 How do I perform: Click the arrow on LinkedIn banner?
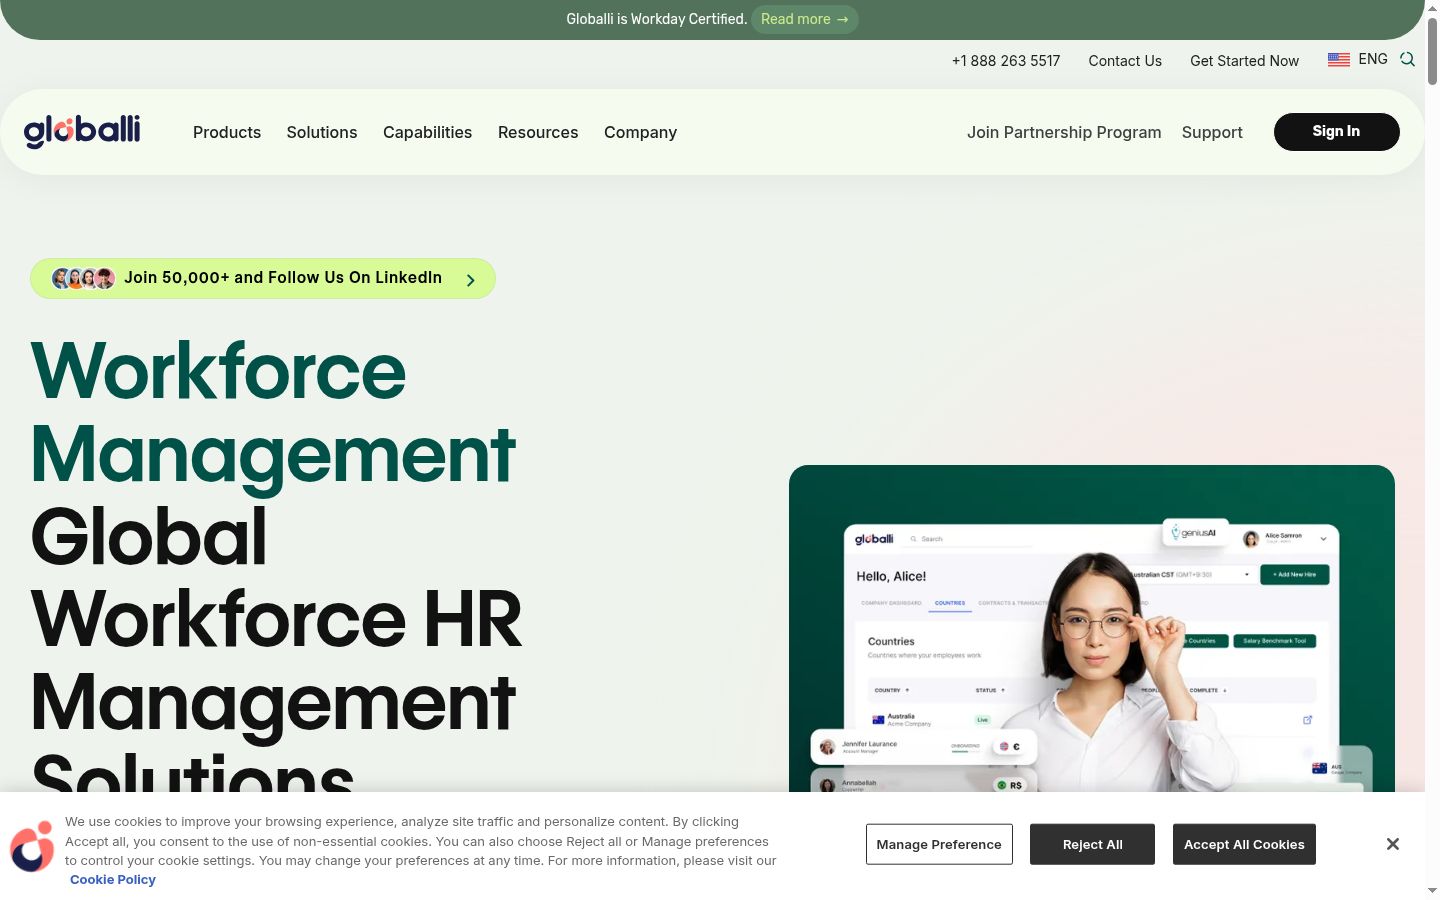[x=471, y=280]
